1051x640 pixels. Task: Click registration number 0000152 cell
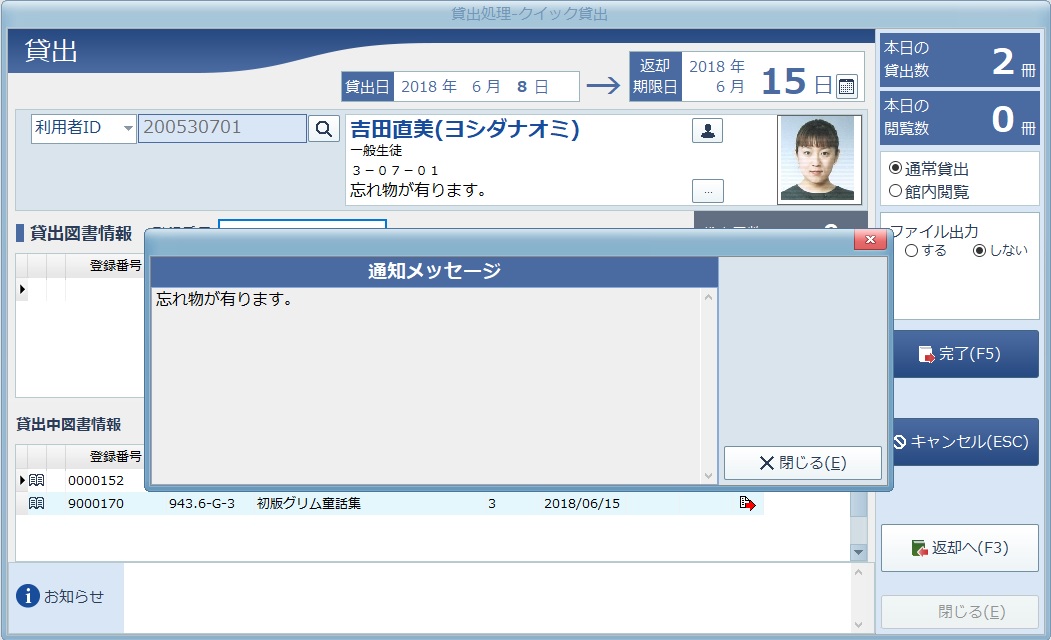pyautogui.click(x=96, y=481)
